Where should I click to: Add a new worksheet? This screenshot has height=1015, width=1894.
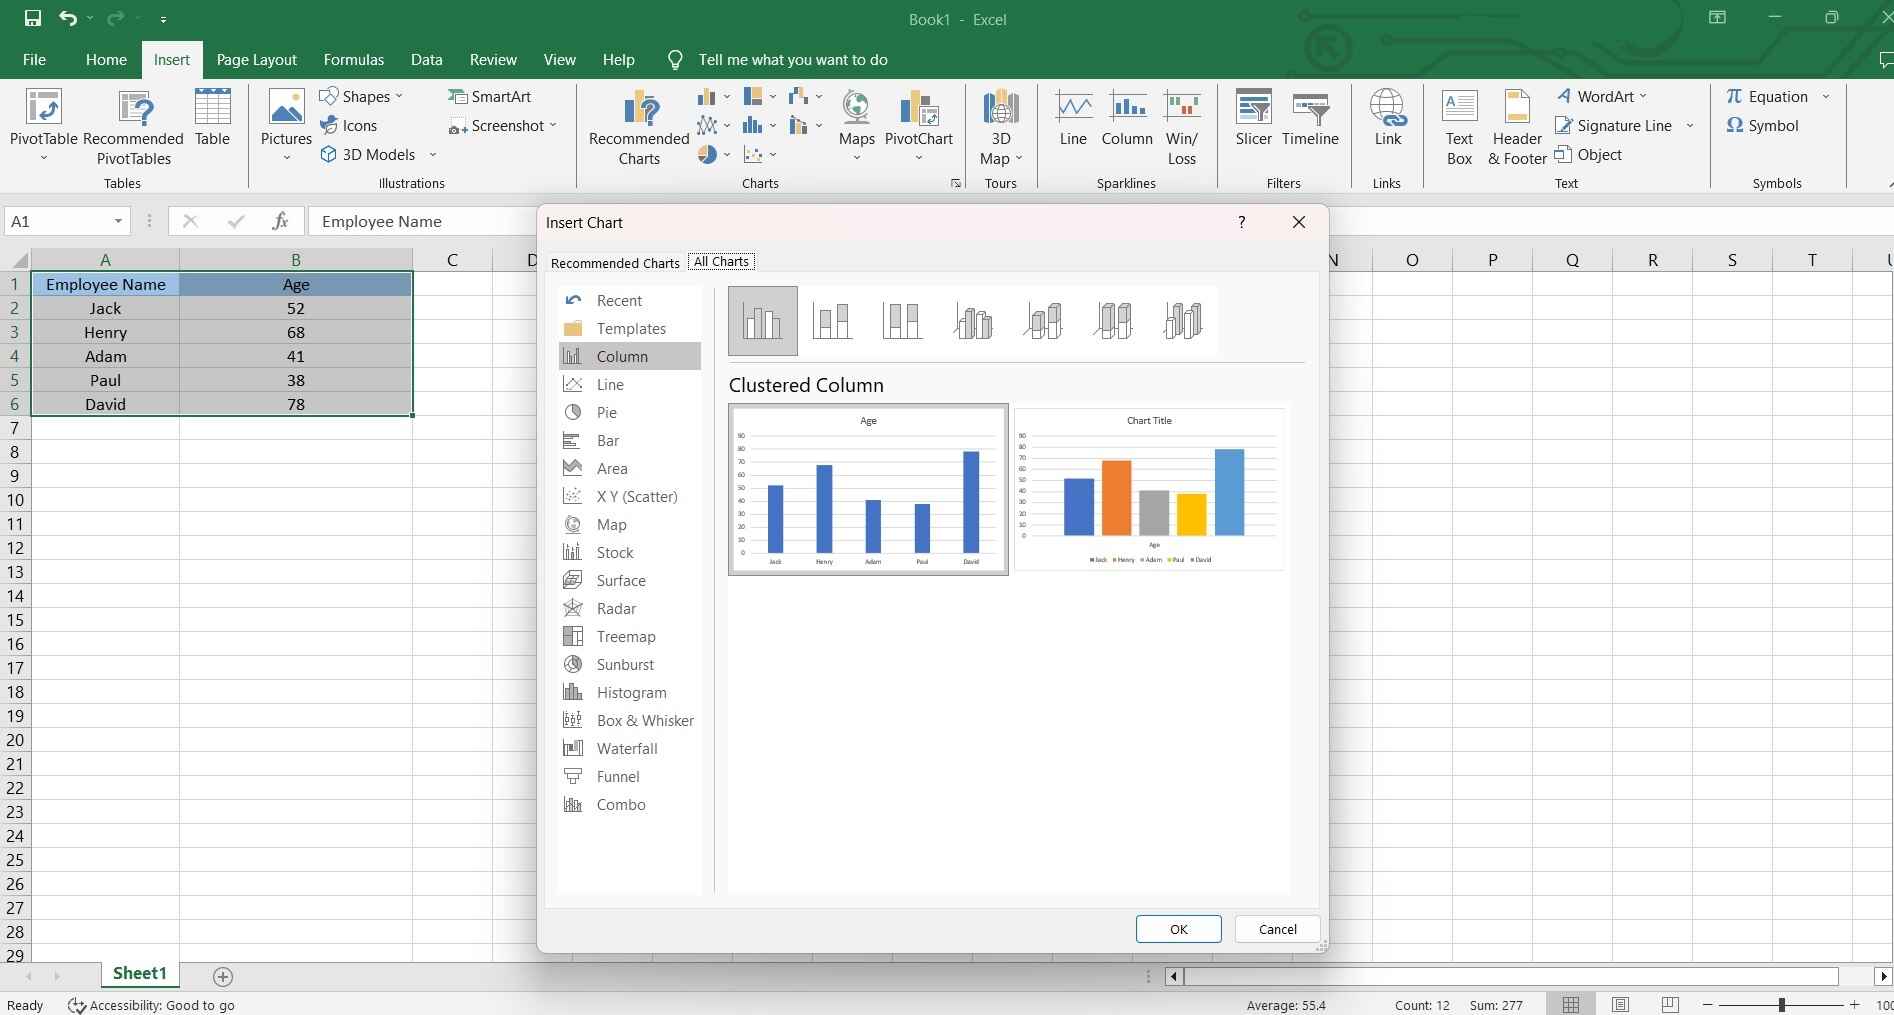223,976
